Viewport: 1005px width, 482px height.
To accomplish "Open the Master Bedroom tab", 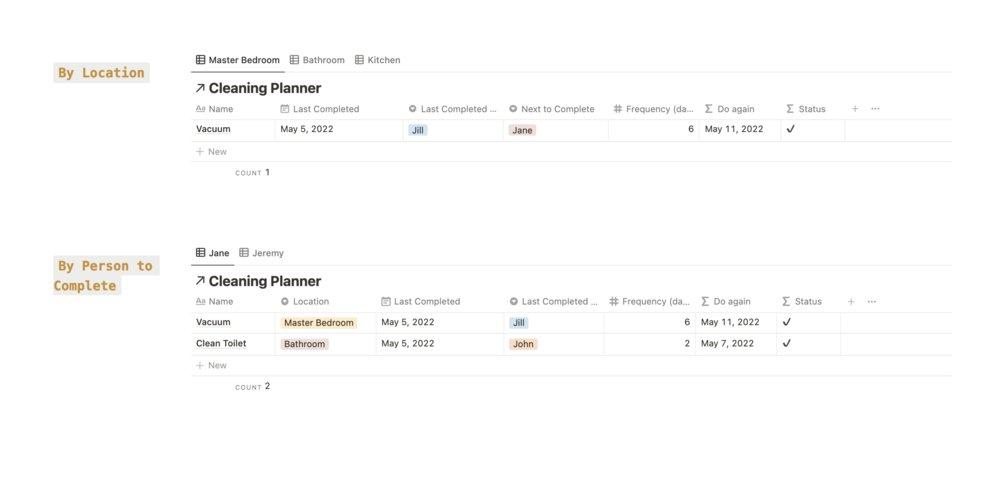I will pyautogui.click(x=238, y=60).
